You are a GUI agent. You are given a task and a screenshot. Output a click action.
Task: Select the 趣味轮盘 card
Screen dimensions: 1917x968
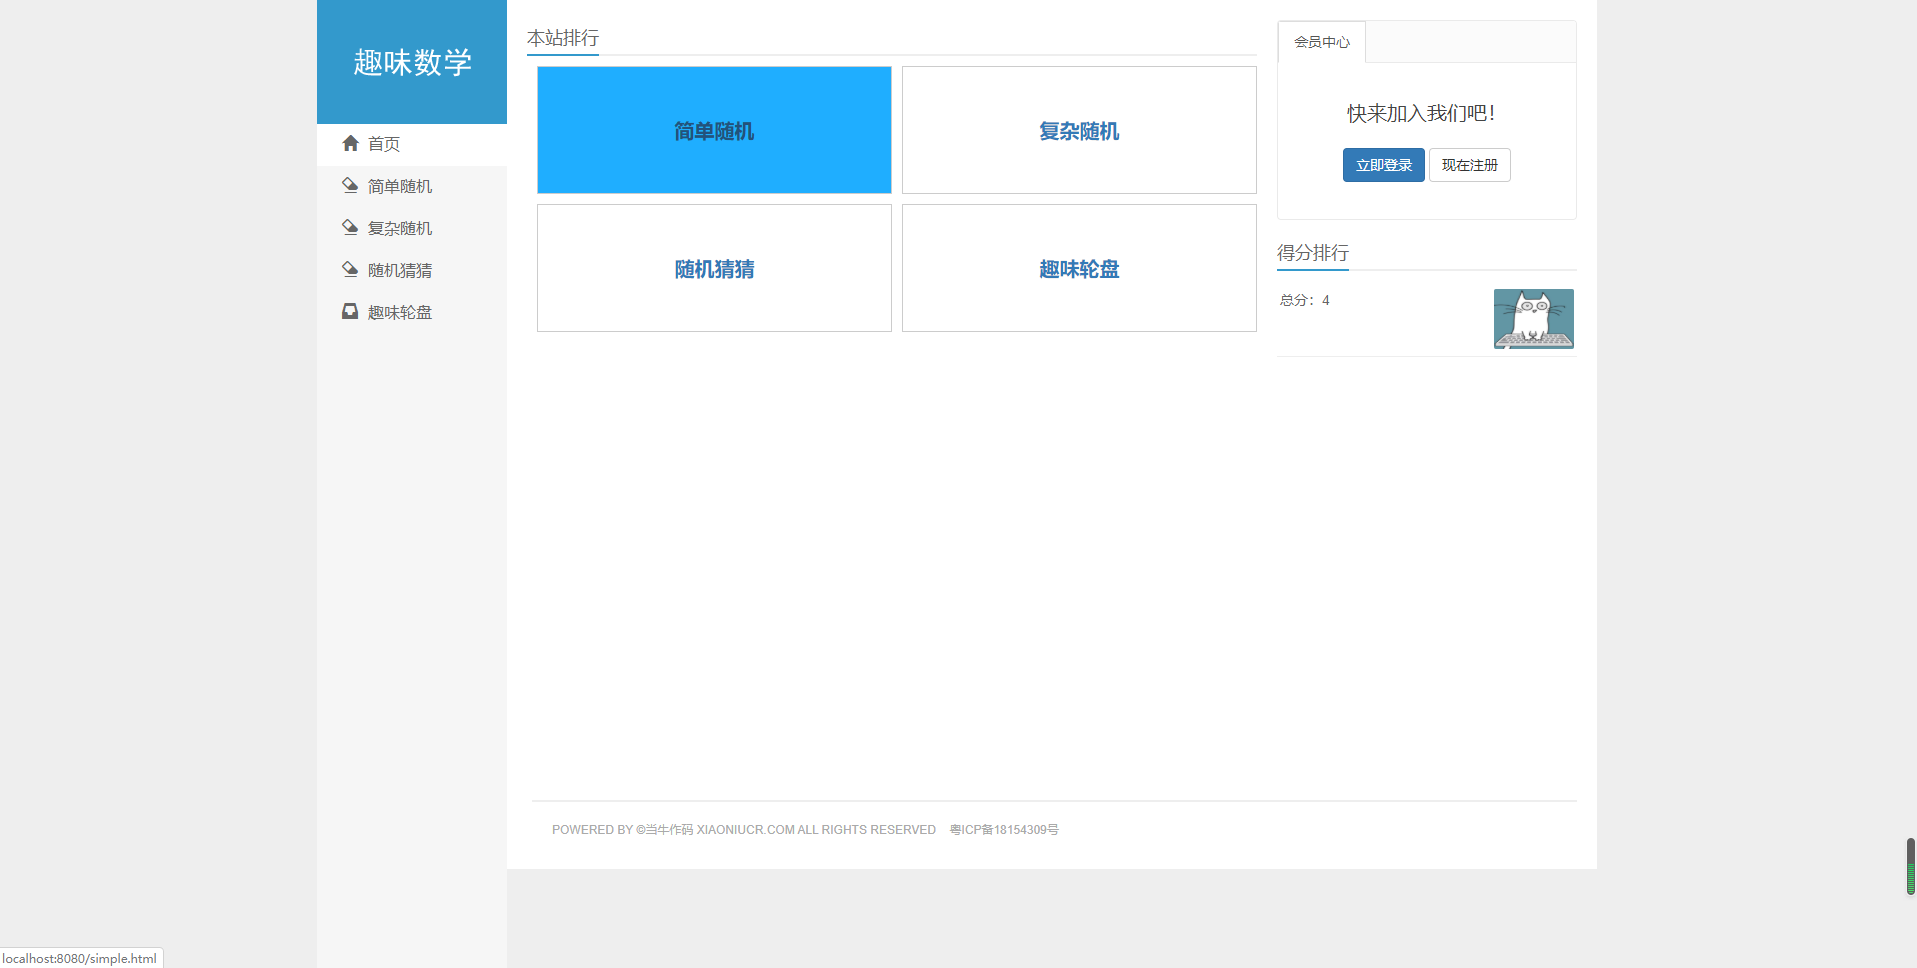[1079, 268]
